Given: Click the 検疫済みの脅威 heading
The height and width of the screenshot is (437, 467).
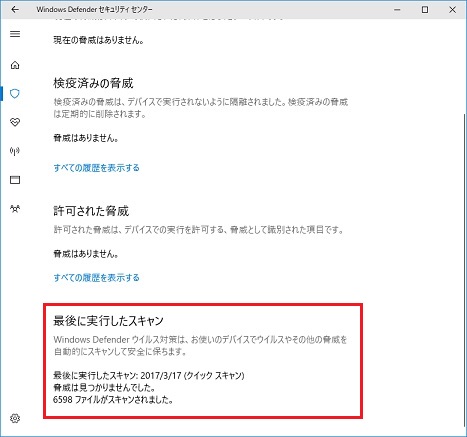Looking at the screenshot, I should pos(93,83).
